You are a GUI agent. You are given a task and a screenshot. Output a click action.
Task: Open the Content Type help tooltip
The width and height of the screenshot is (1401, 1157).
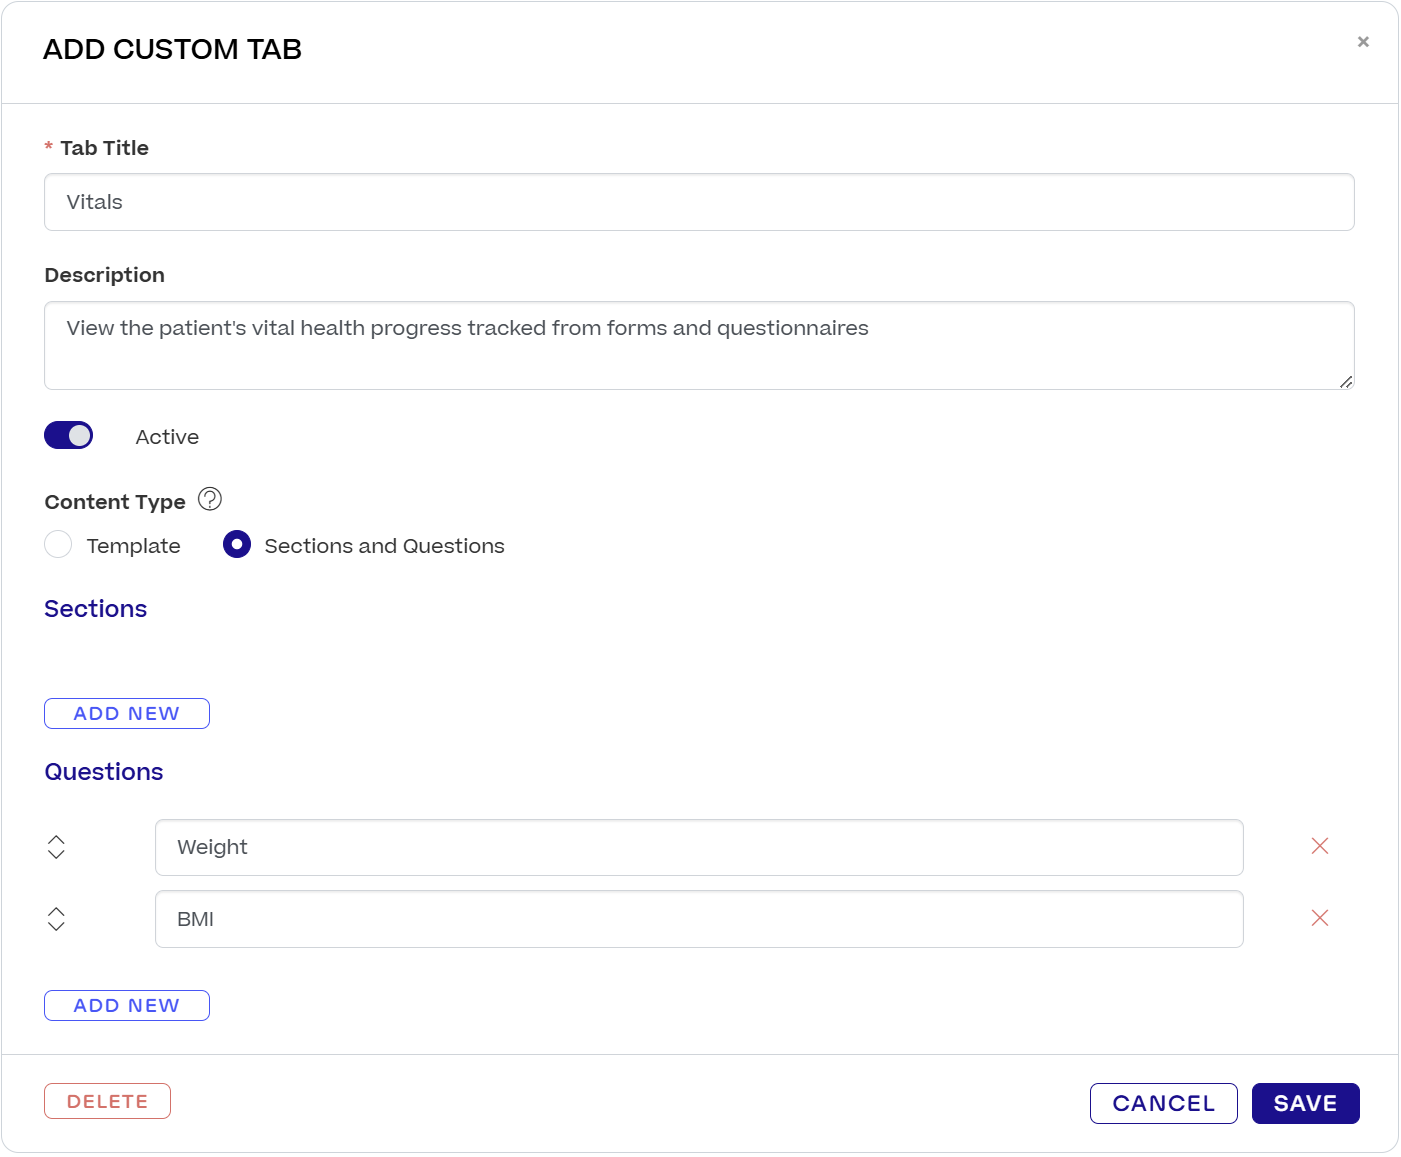coord(210,499)
